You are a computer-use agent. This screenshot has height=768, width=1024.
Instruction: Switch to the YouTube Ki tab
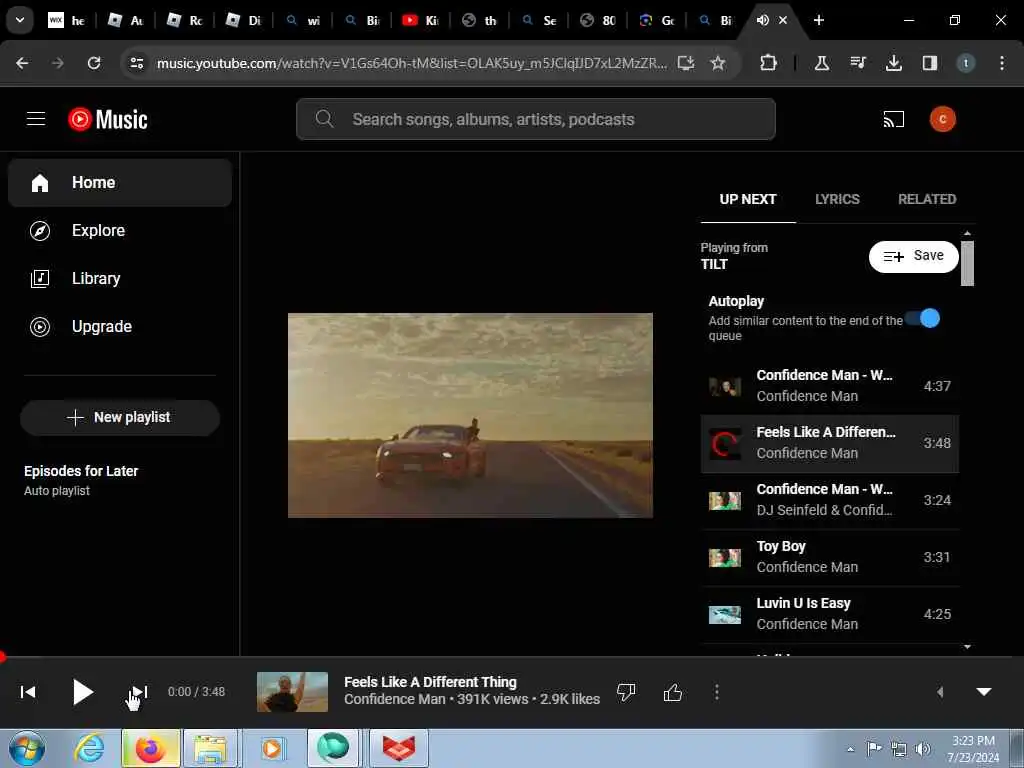click(419, 20)
